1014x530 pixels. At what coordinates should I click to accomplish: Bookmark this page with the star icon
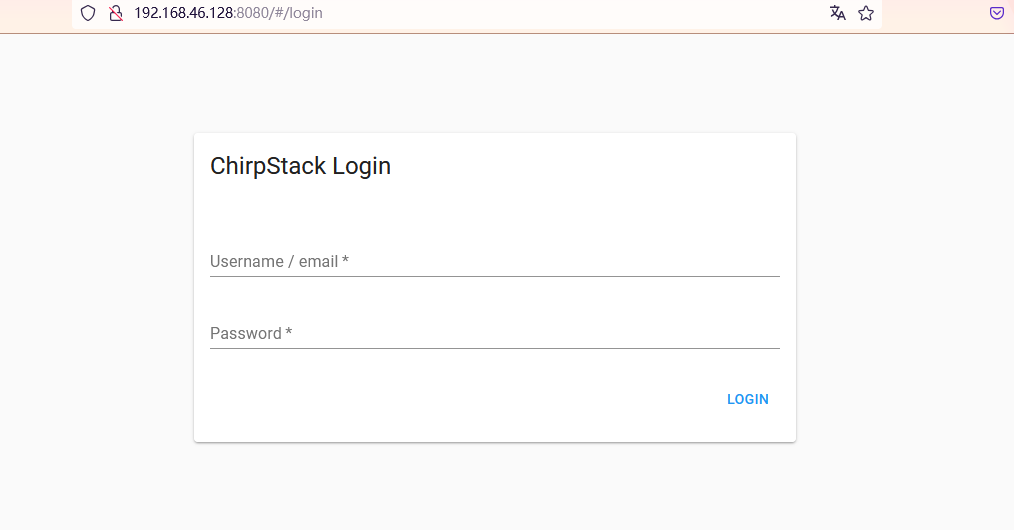tap(866, 13)
